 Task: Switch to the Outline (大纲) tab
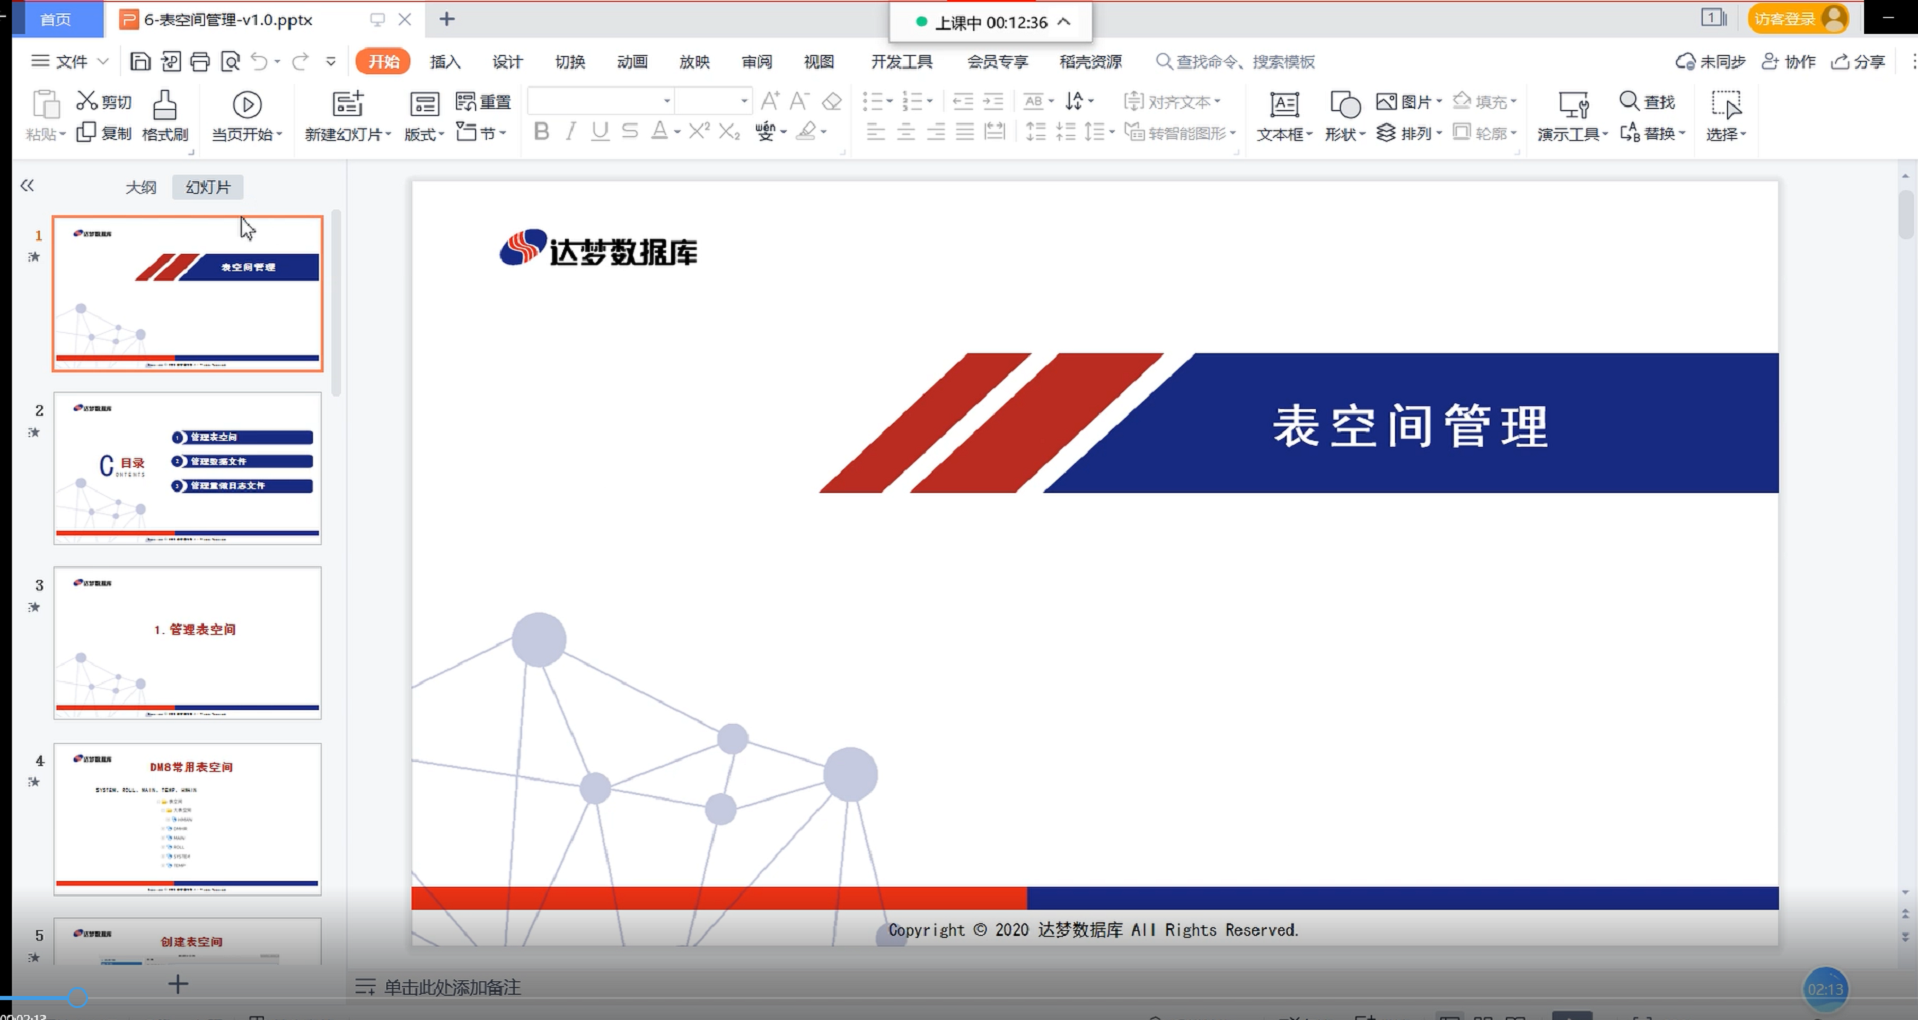coord(140,187)
